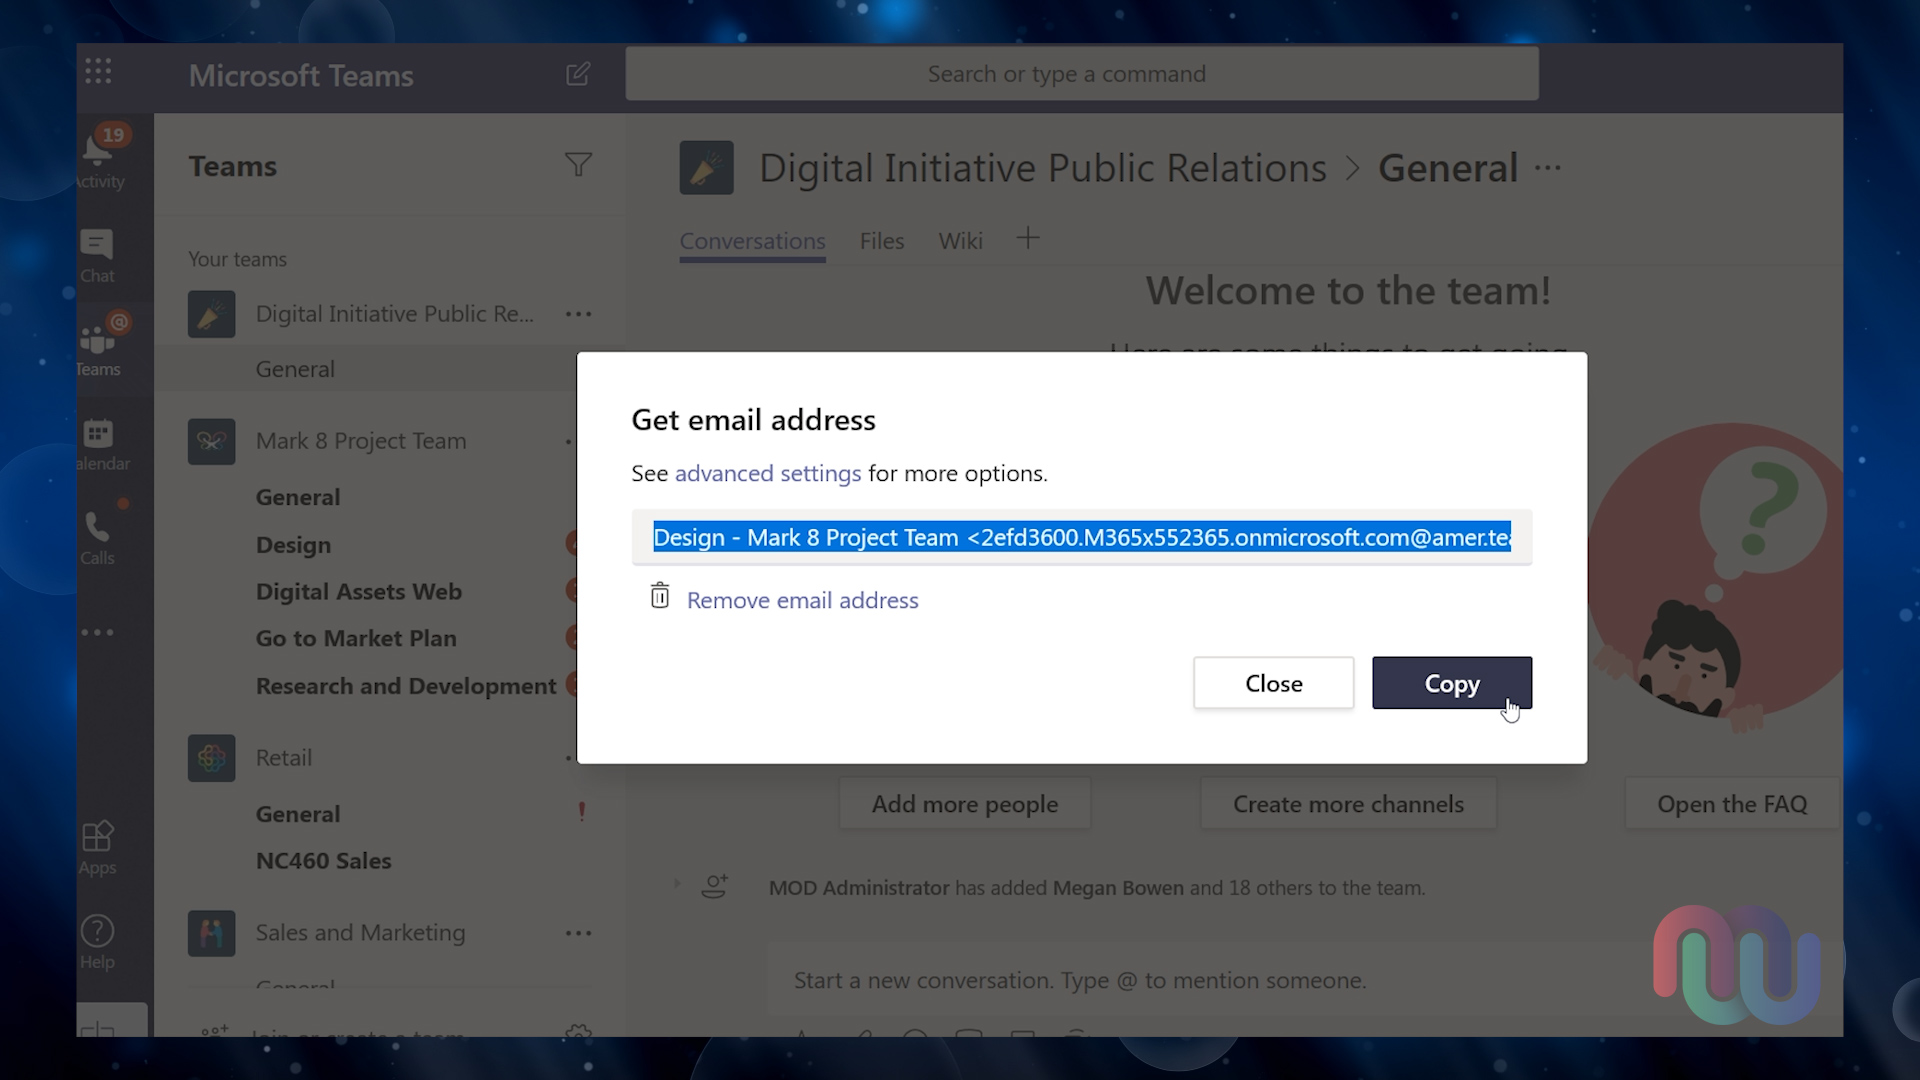This screenshot has height=1080, width=1920.
Task: Open Calls in the left rail
Action: tap(97, 539)
